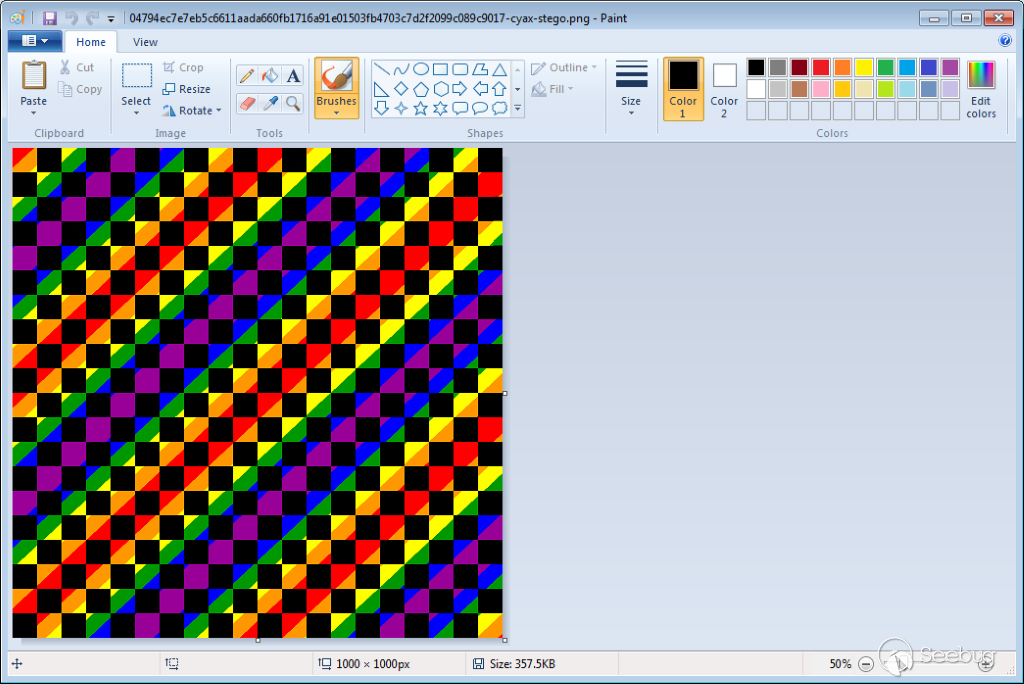Open the Size line thickness dropdown

tap(631, 88)
